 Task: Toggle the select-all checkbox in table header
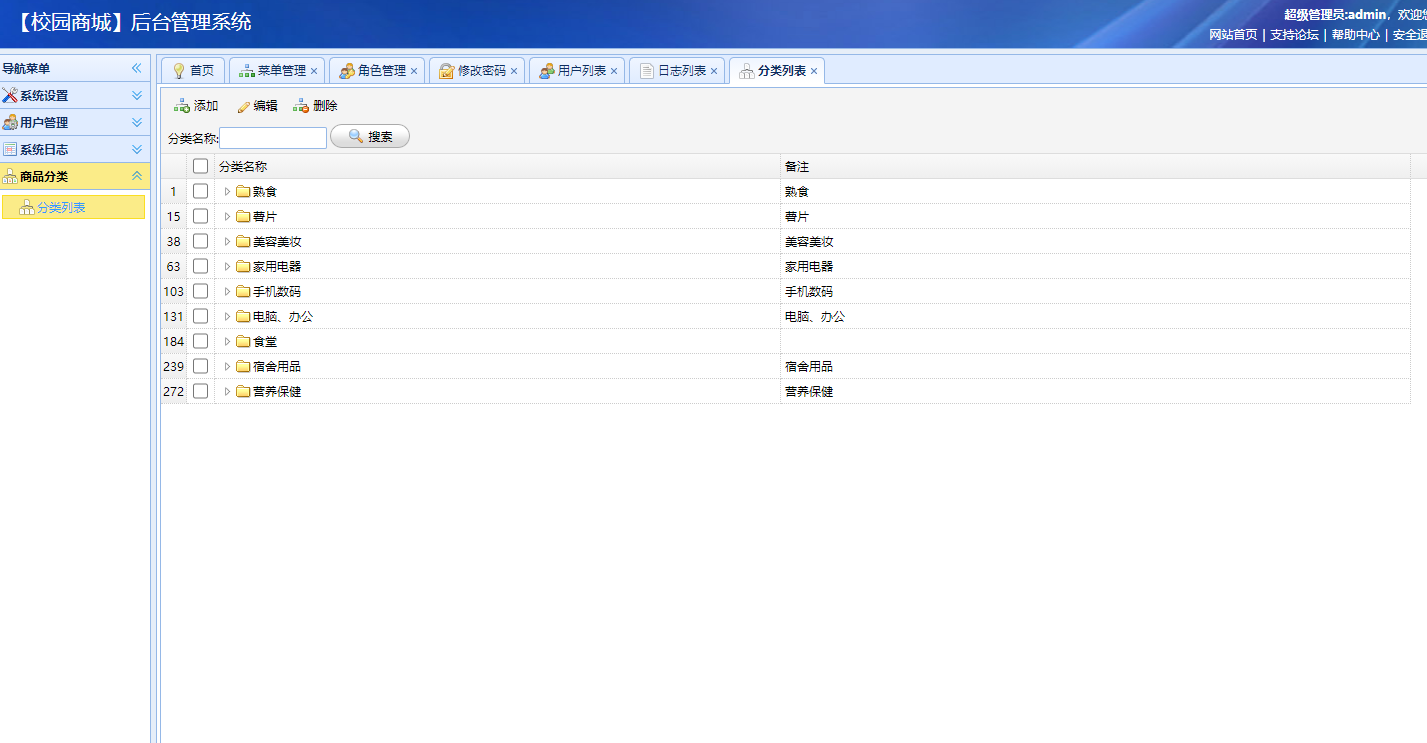pos(201,166)
